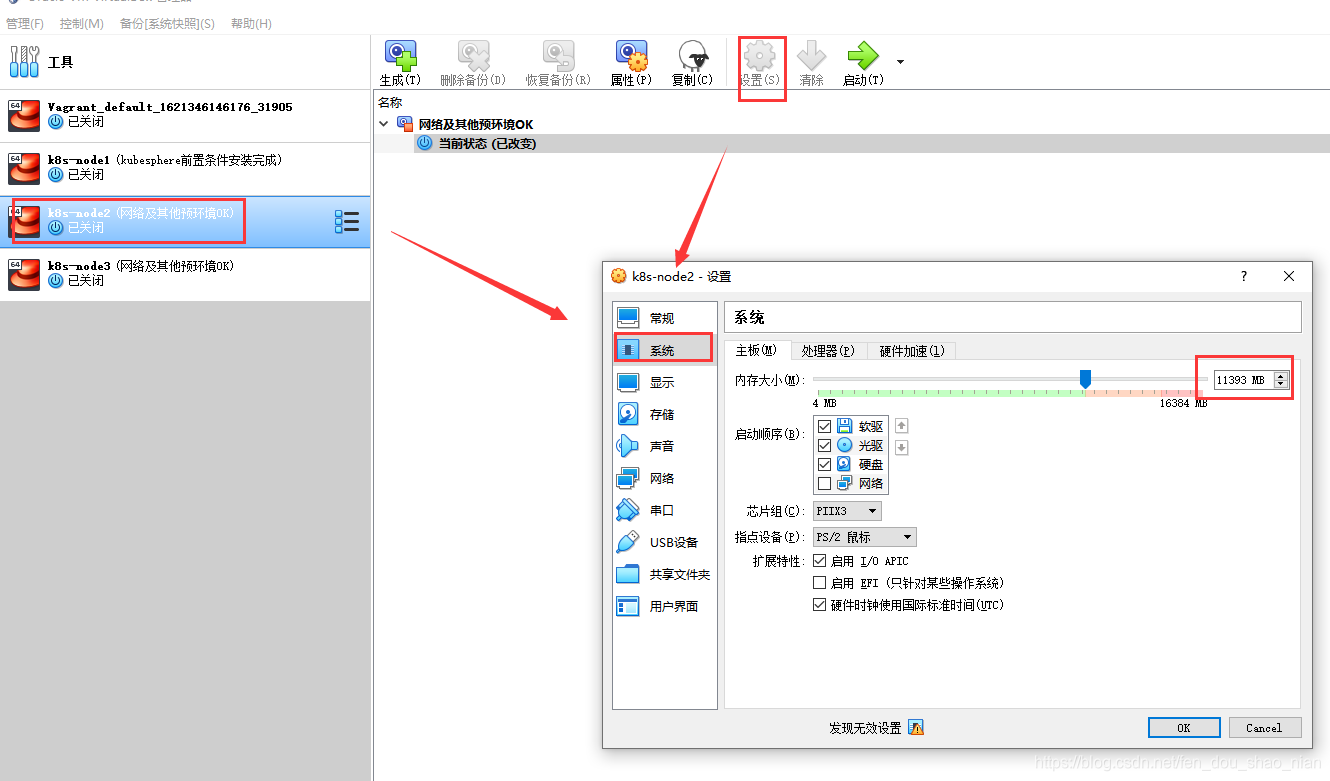Open the Shared Folders (共享文件夹) settings category
This screenshot has width=1330, height=781.
tap(664, 574)
